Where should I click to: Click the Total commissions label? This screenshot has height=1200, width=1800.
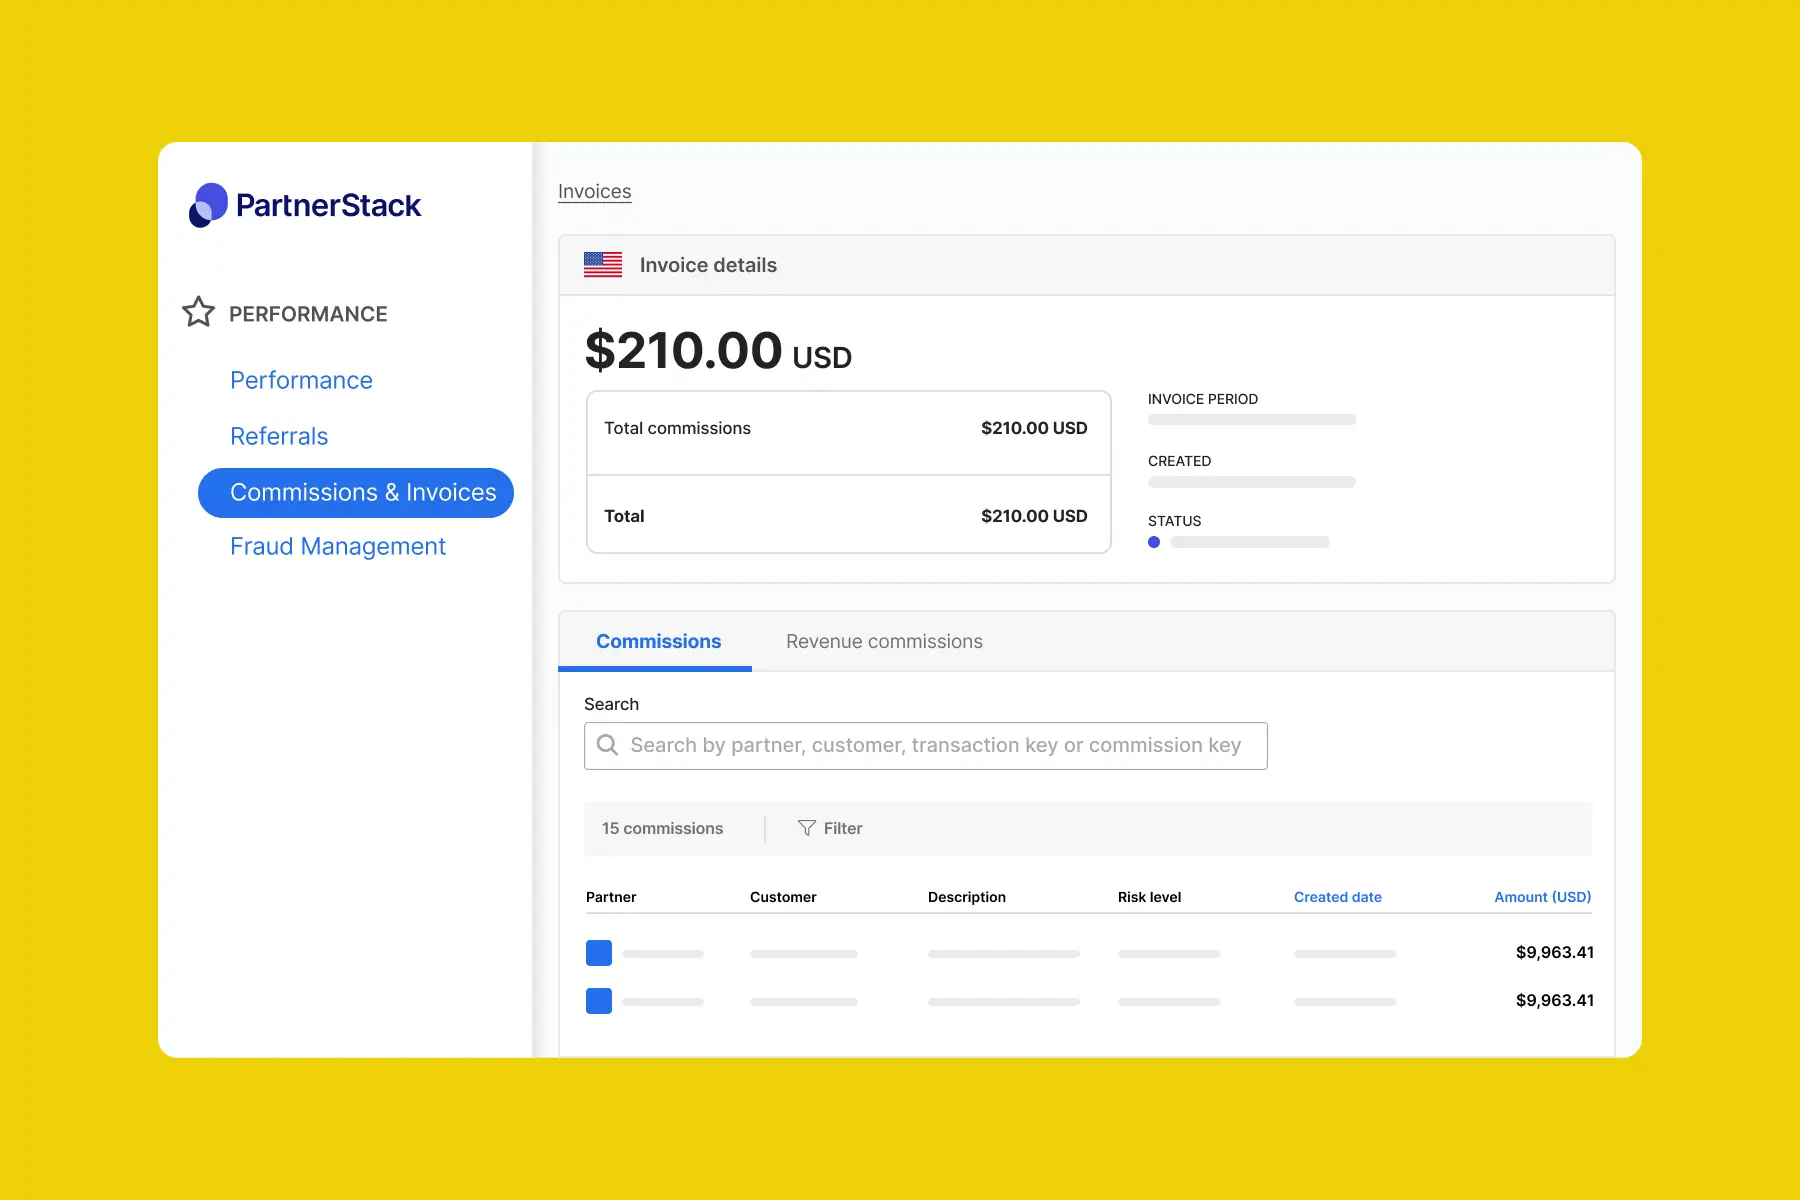[677, 428]
